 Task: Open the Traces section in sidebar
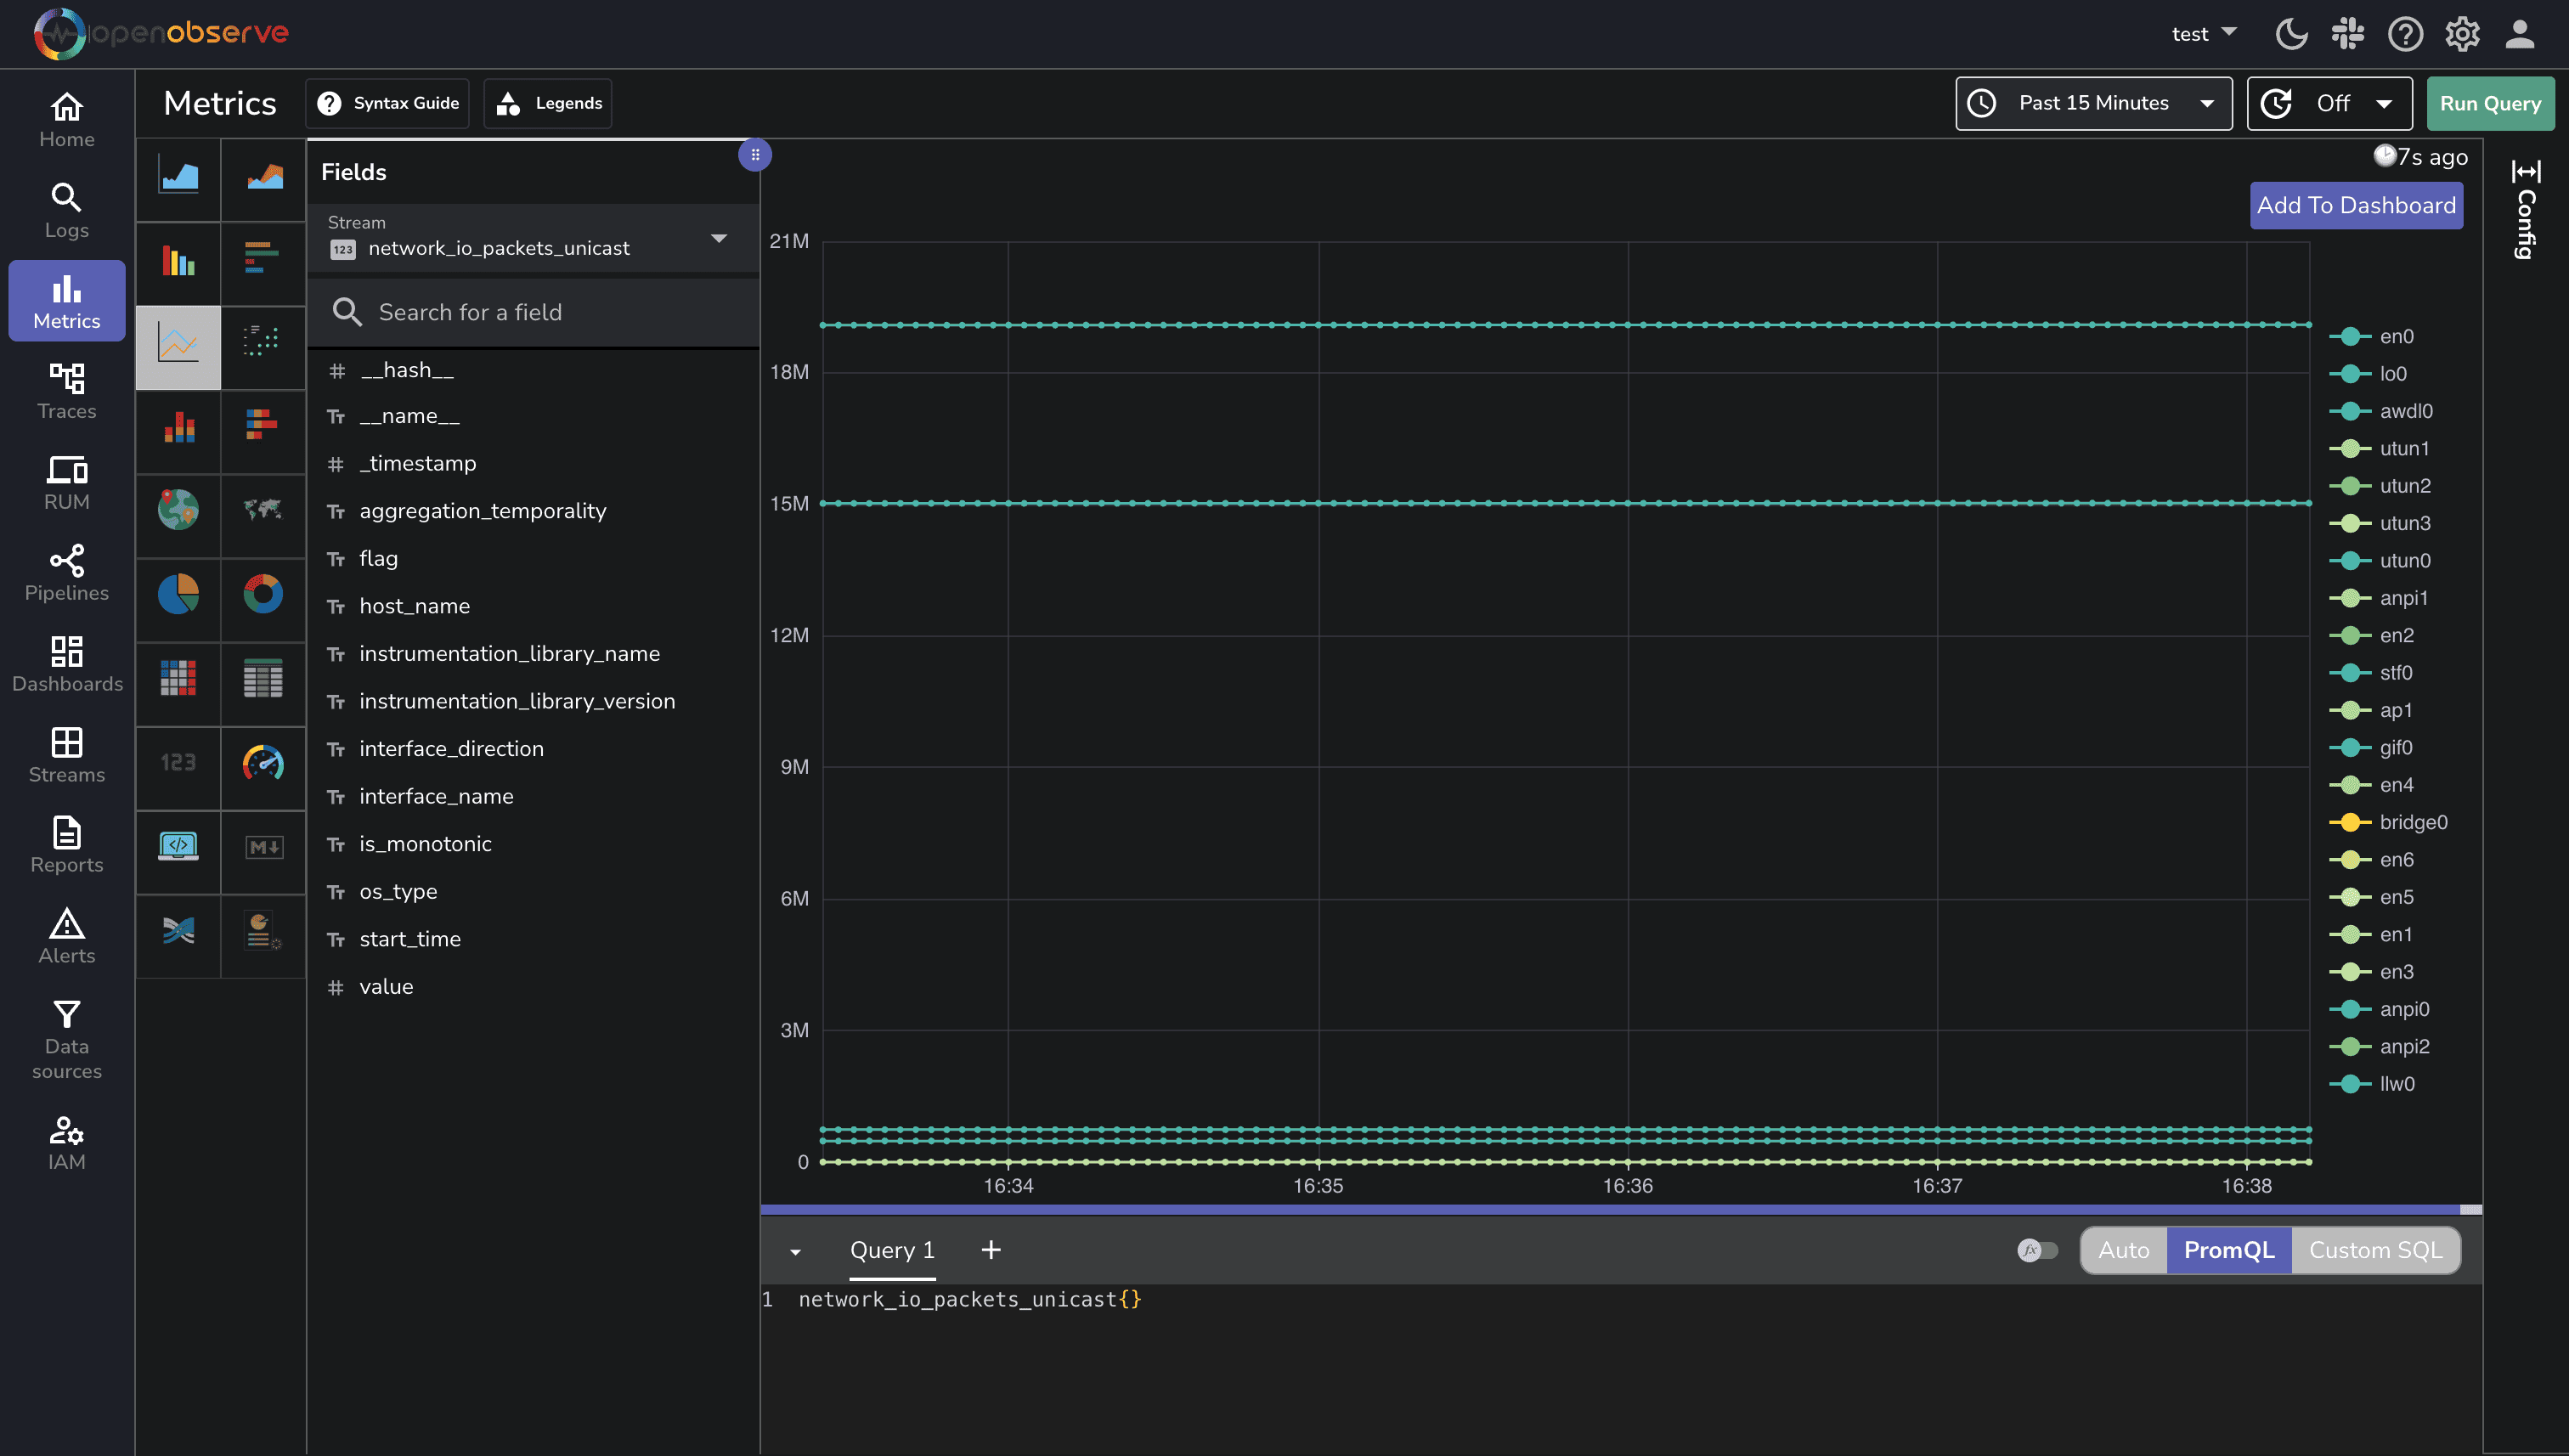pyautogui.click(x=66, y=391)
